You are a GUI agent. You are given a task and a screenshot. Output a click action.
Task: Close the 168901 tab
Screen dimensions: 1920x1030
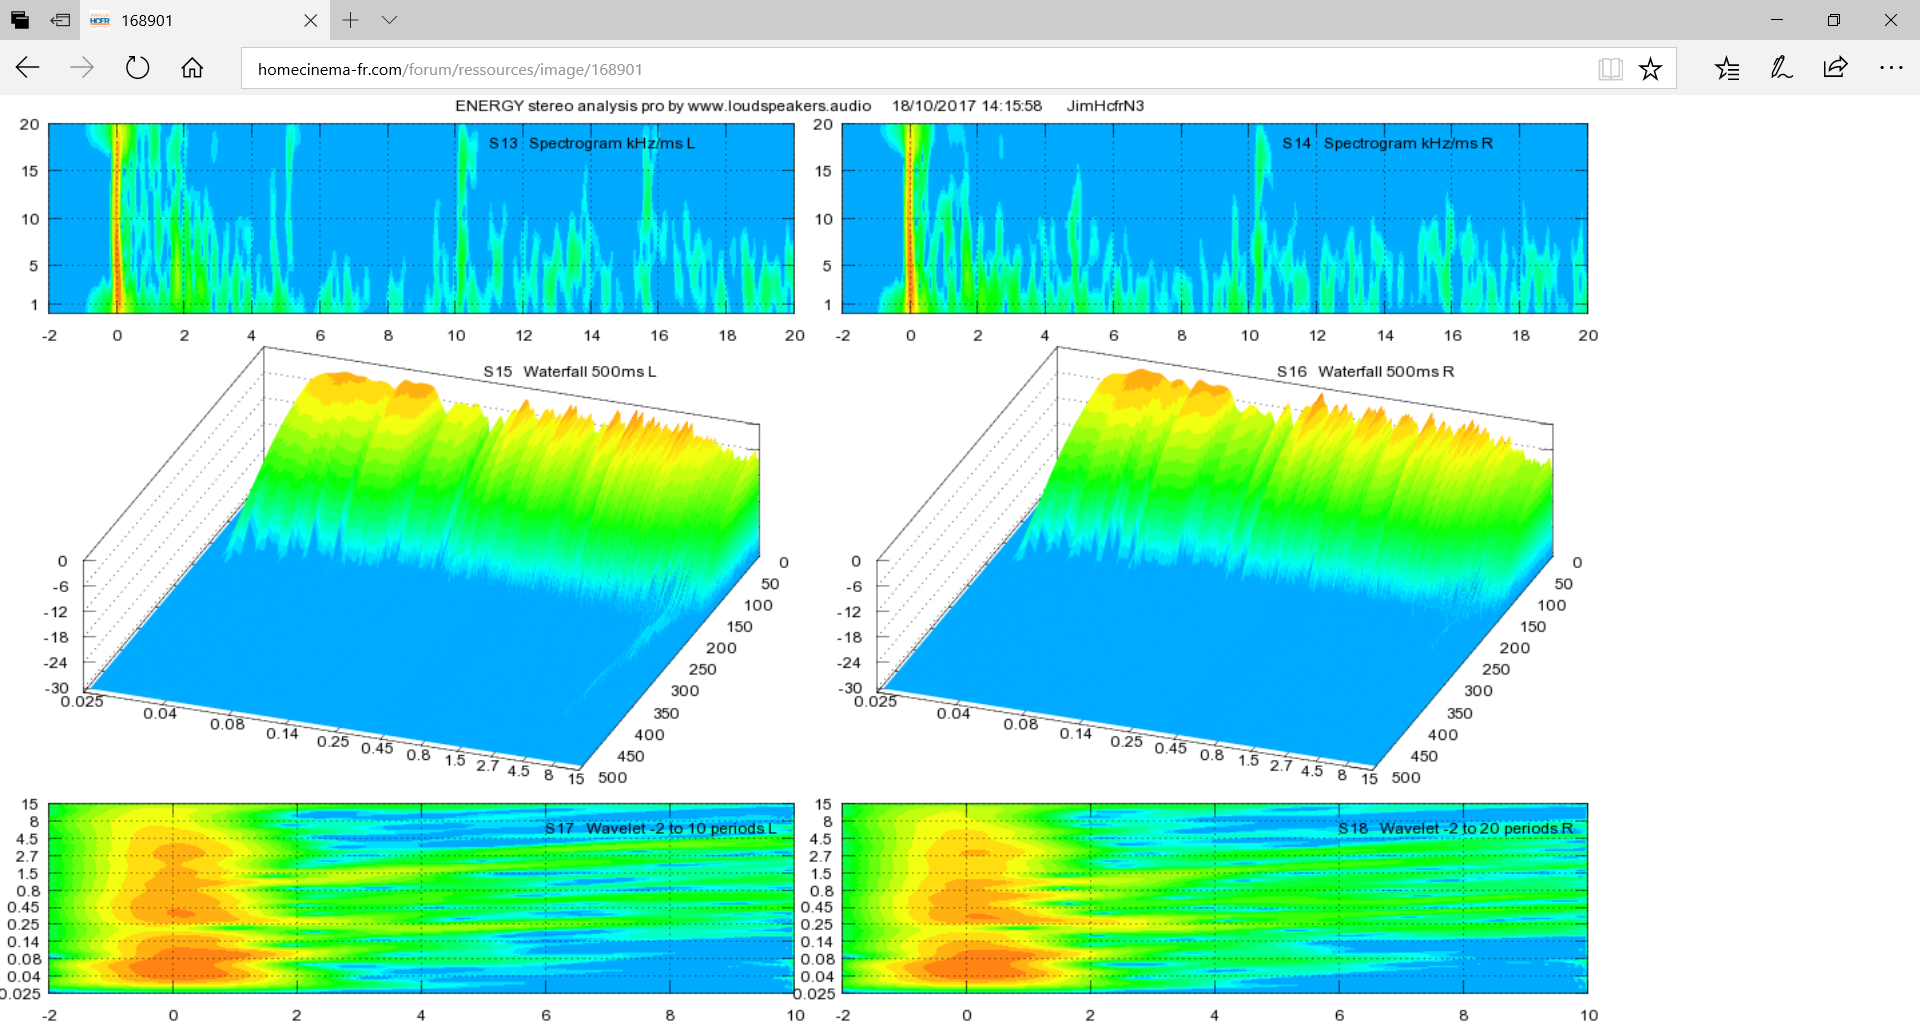click(310, 20)
